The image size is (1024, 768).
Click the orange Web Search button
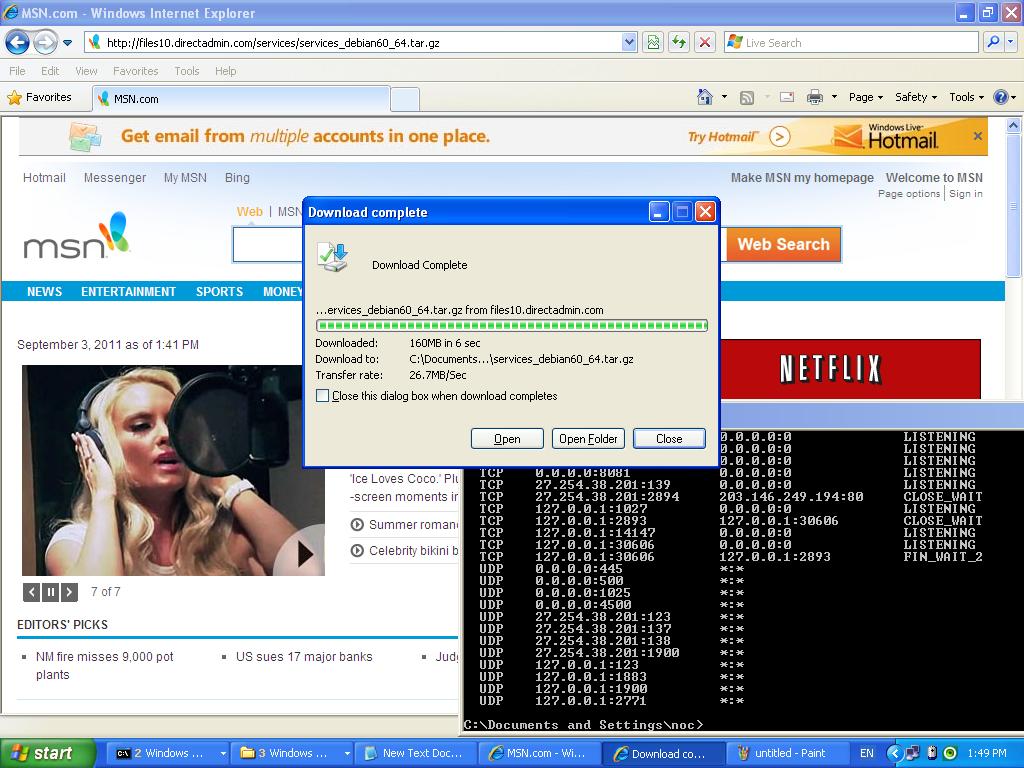click(783, 244)
